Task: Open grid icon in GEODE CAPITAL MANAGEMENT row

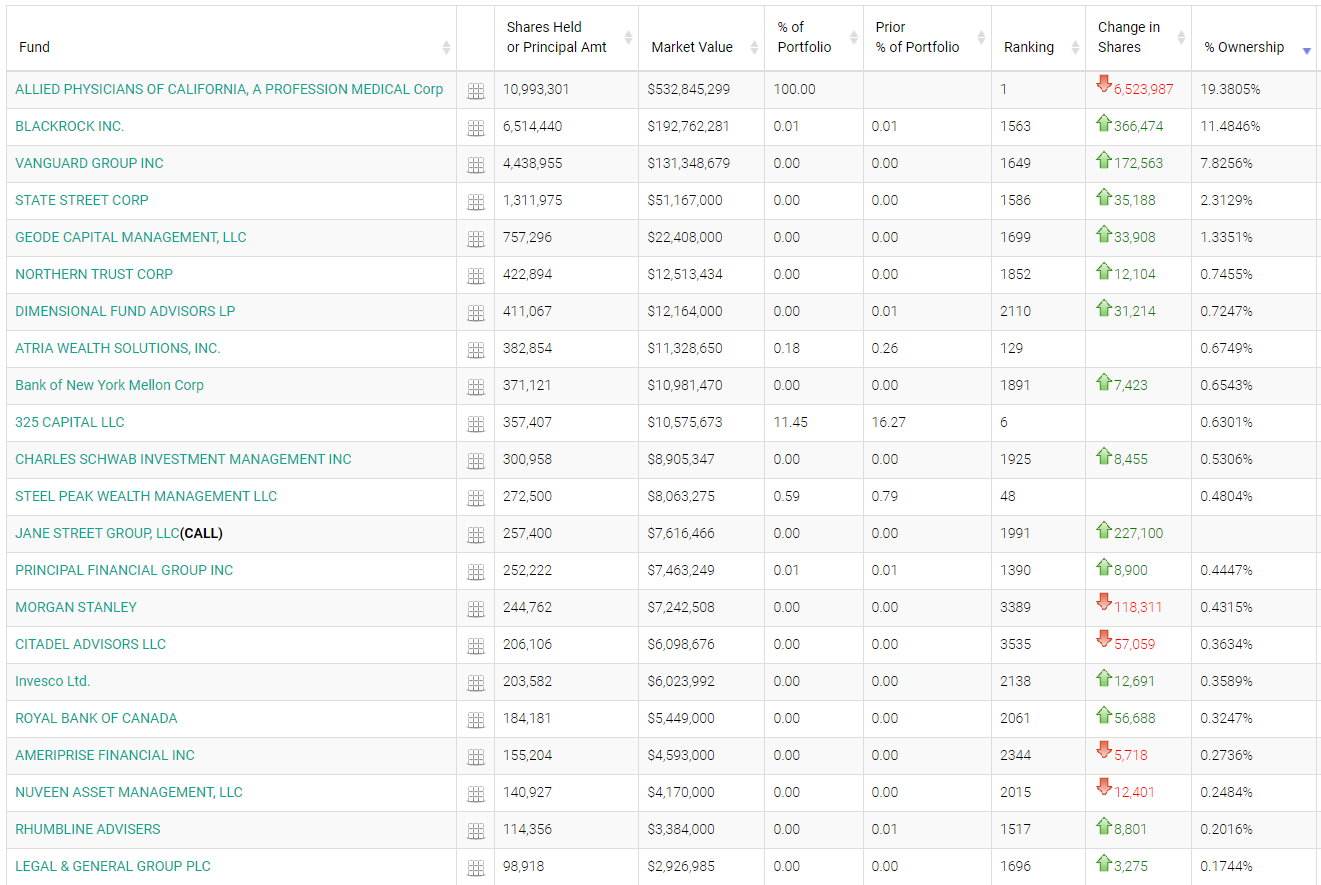Action: tap(476, 239)
